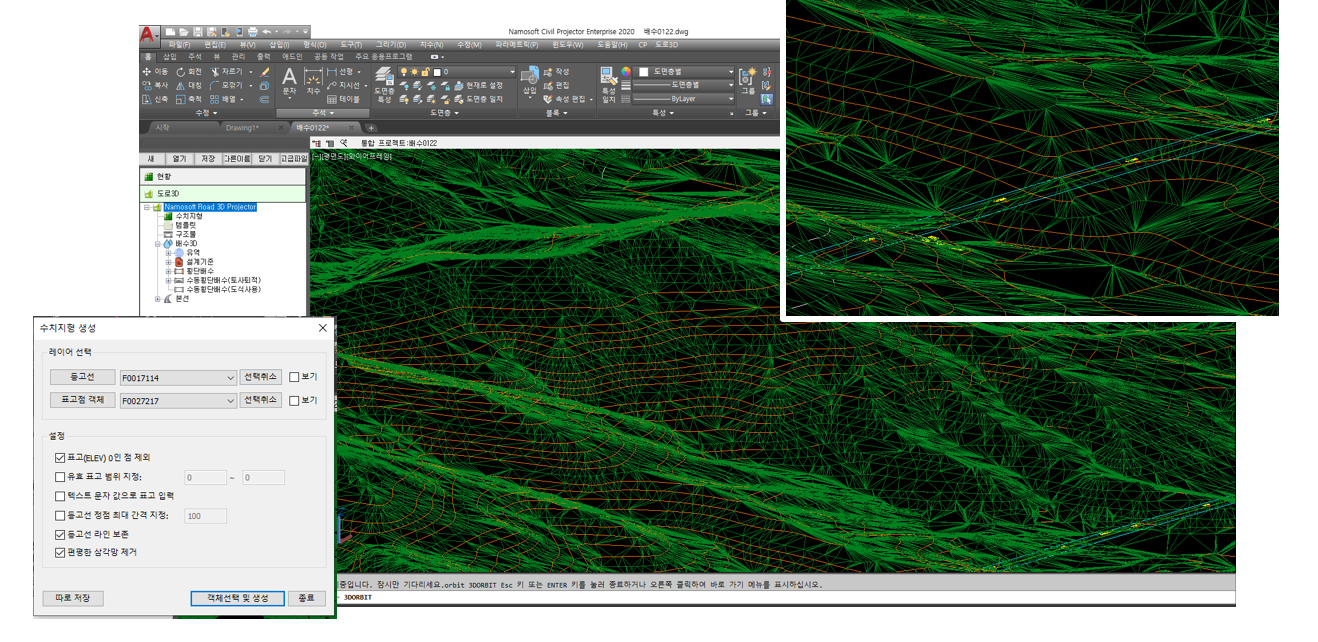Click the 그룹 (Group) icon
This screenshot has width=1318, height=642.
pos(748,80)
